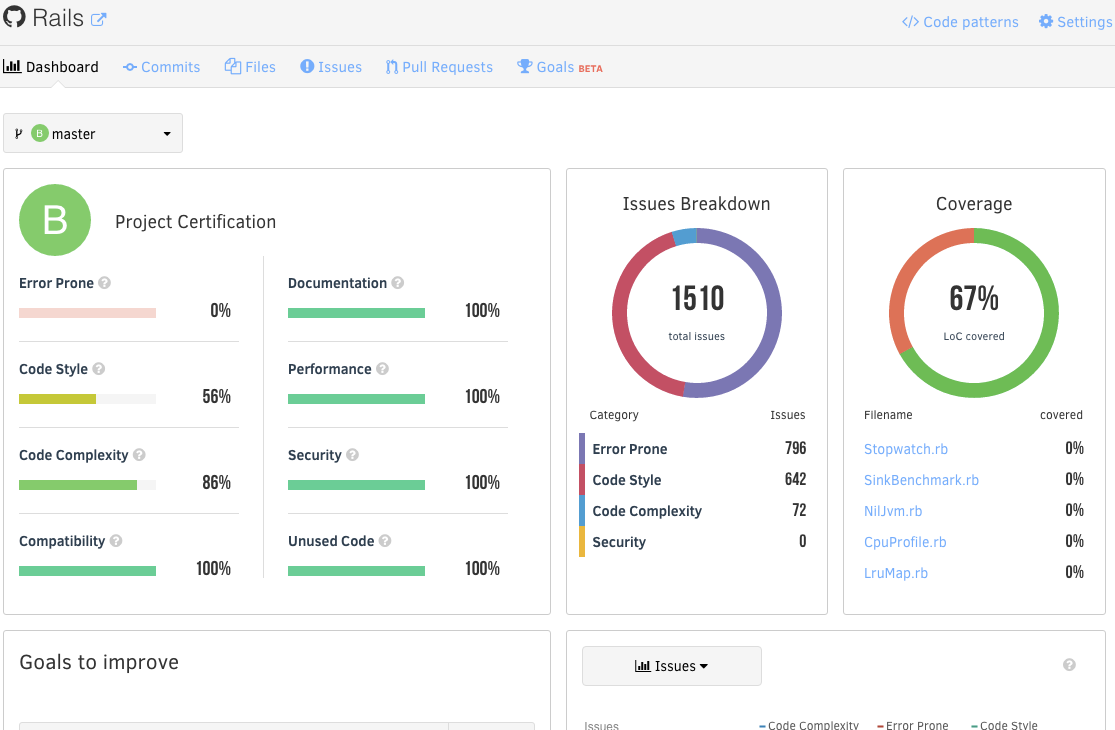This screenshot has height=730, width=1115.
Task: Click the blue Code Complexity legend swatch
Action: coord(582,510)
